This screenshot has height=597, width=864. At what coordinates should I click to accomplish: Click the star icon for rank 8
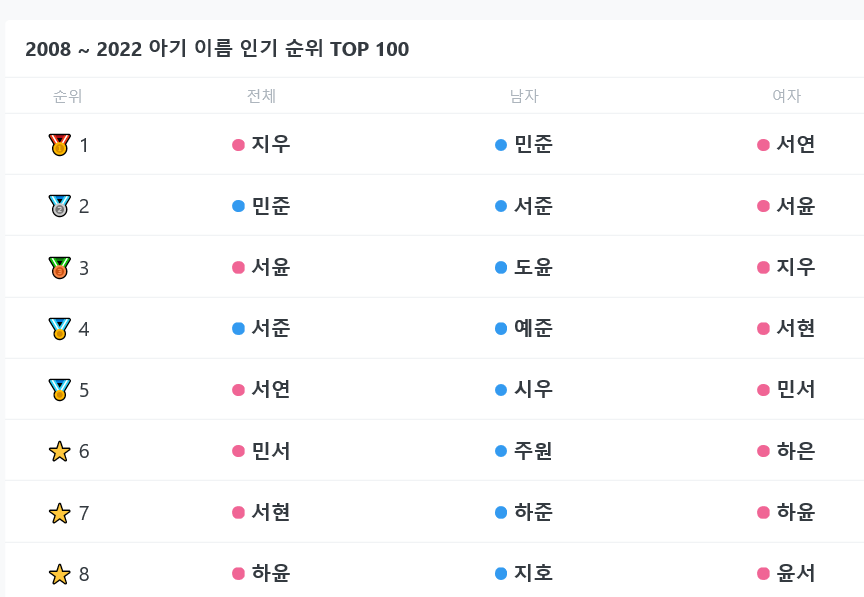pyautogui.click(x=60, y=574)
